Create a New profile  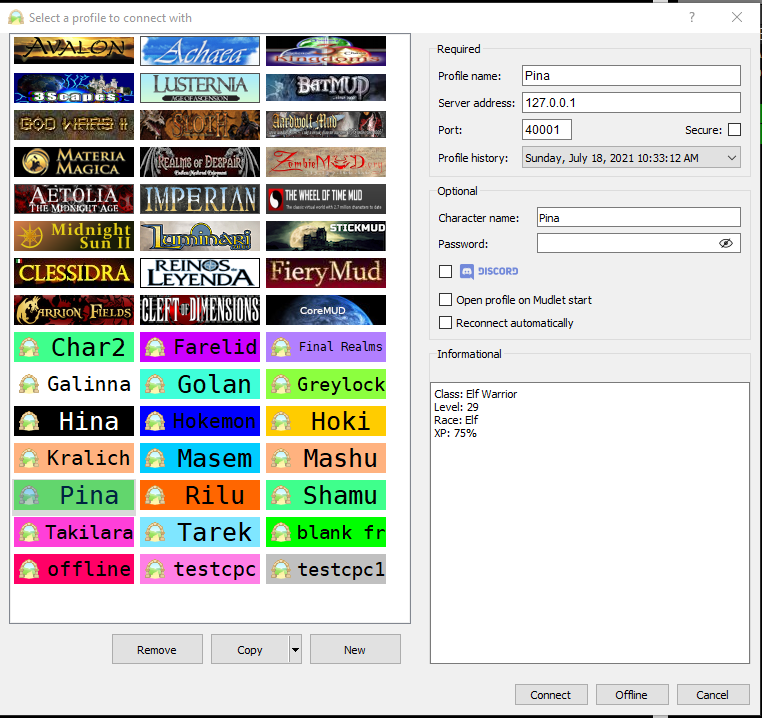click(355, 649)
